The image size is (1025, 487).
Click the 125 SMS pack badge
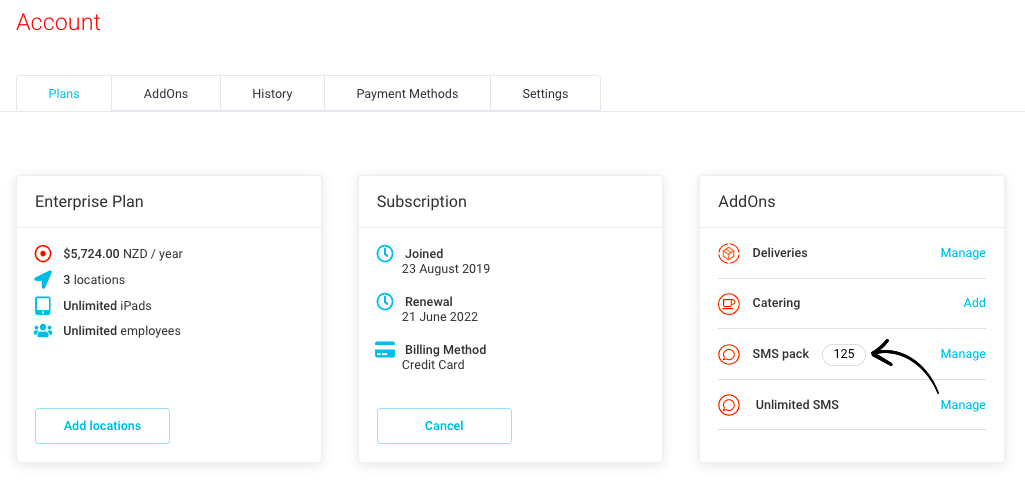[844, 354]
